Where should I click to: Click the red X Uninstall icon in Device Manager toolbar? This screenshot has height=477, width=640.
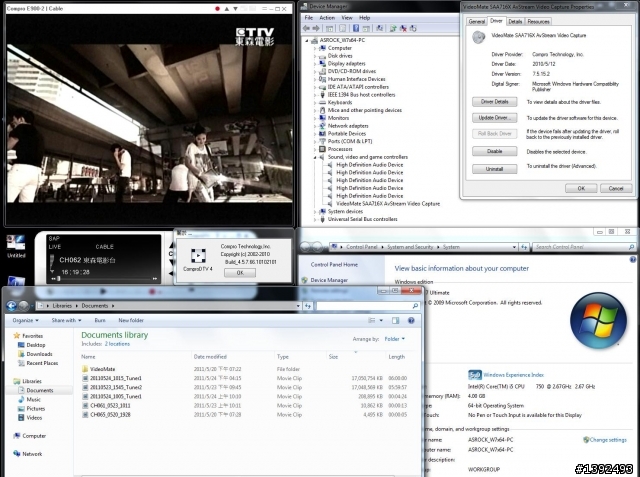pyautogui.click(x=403, y=28)
